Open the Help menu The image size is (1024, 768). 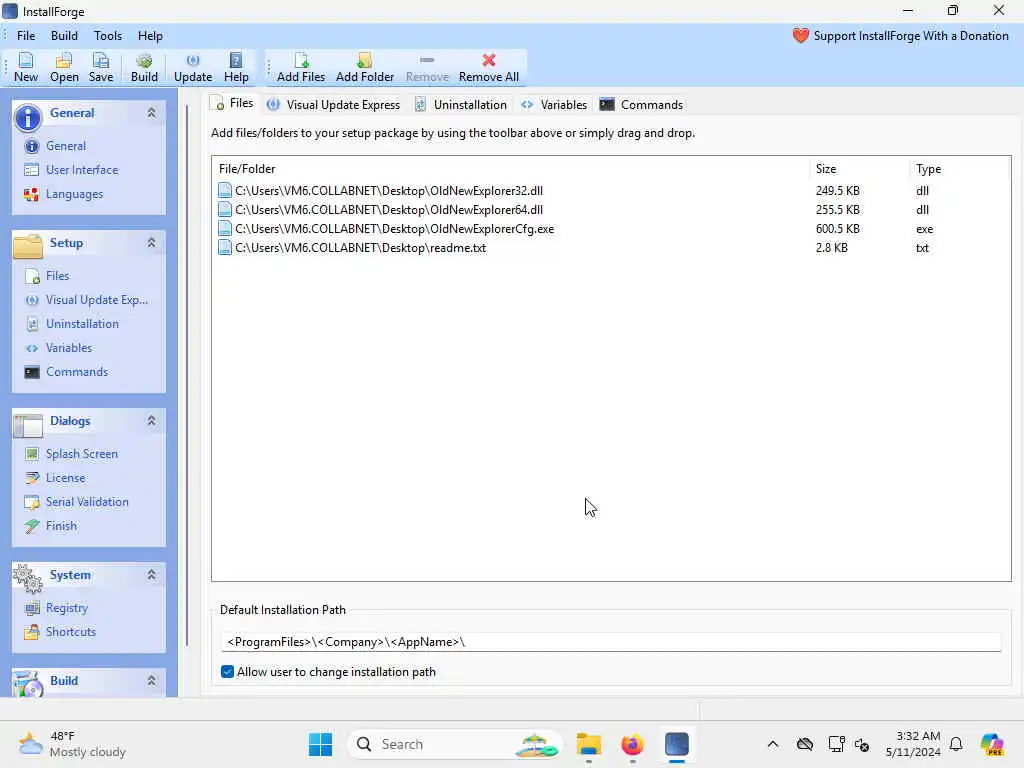150,36
